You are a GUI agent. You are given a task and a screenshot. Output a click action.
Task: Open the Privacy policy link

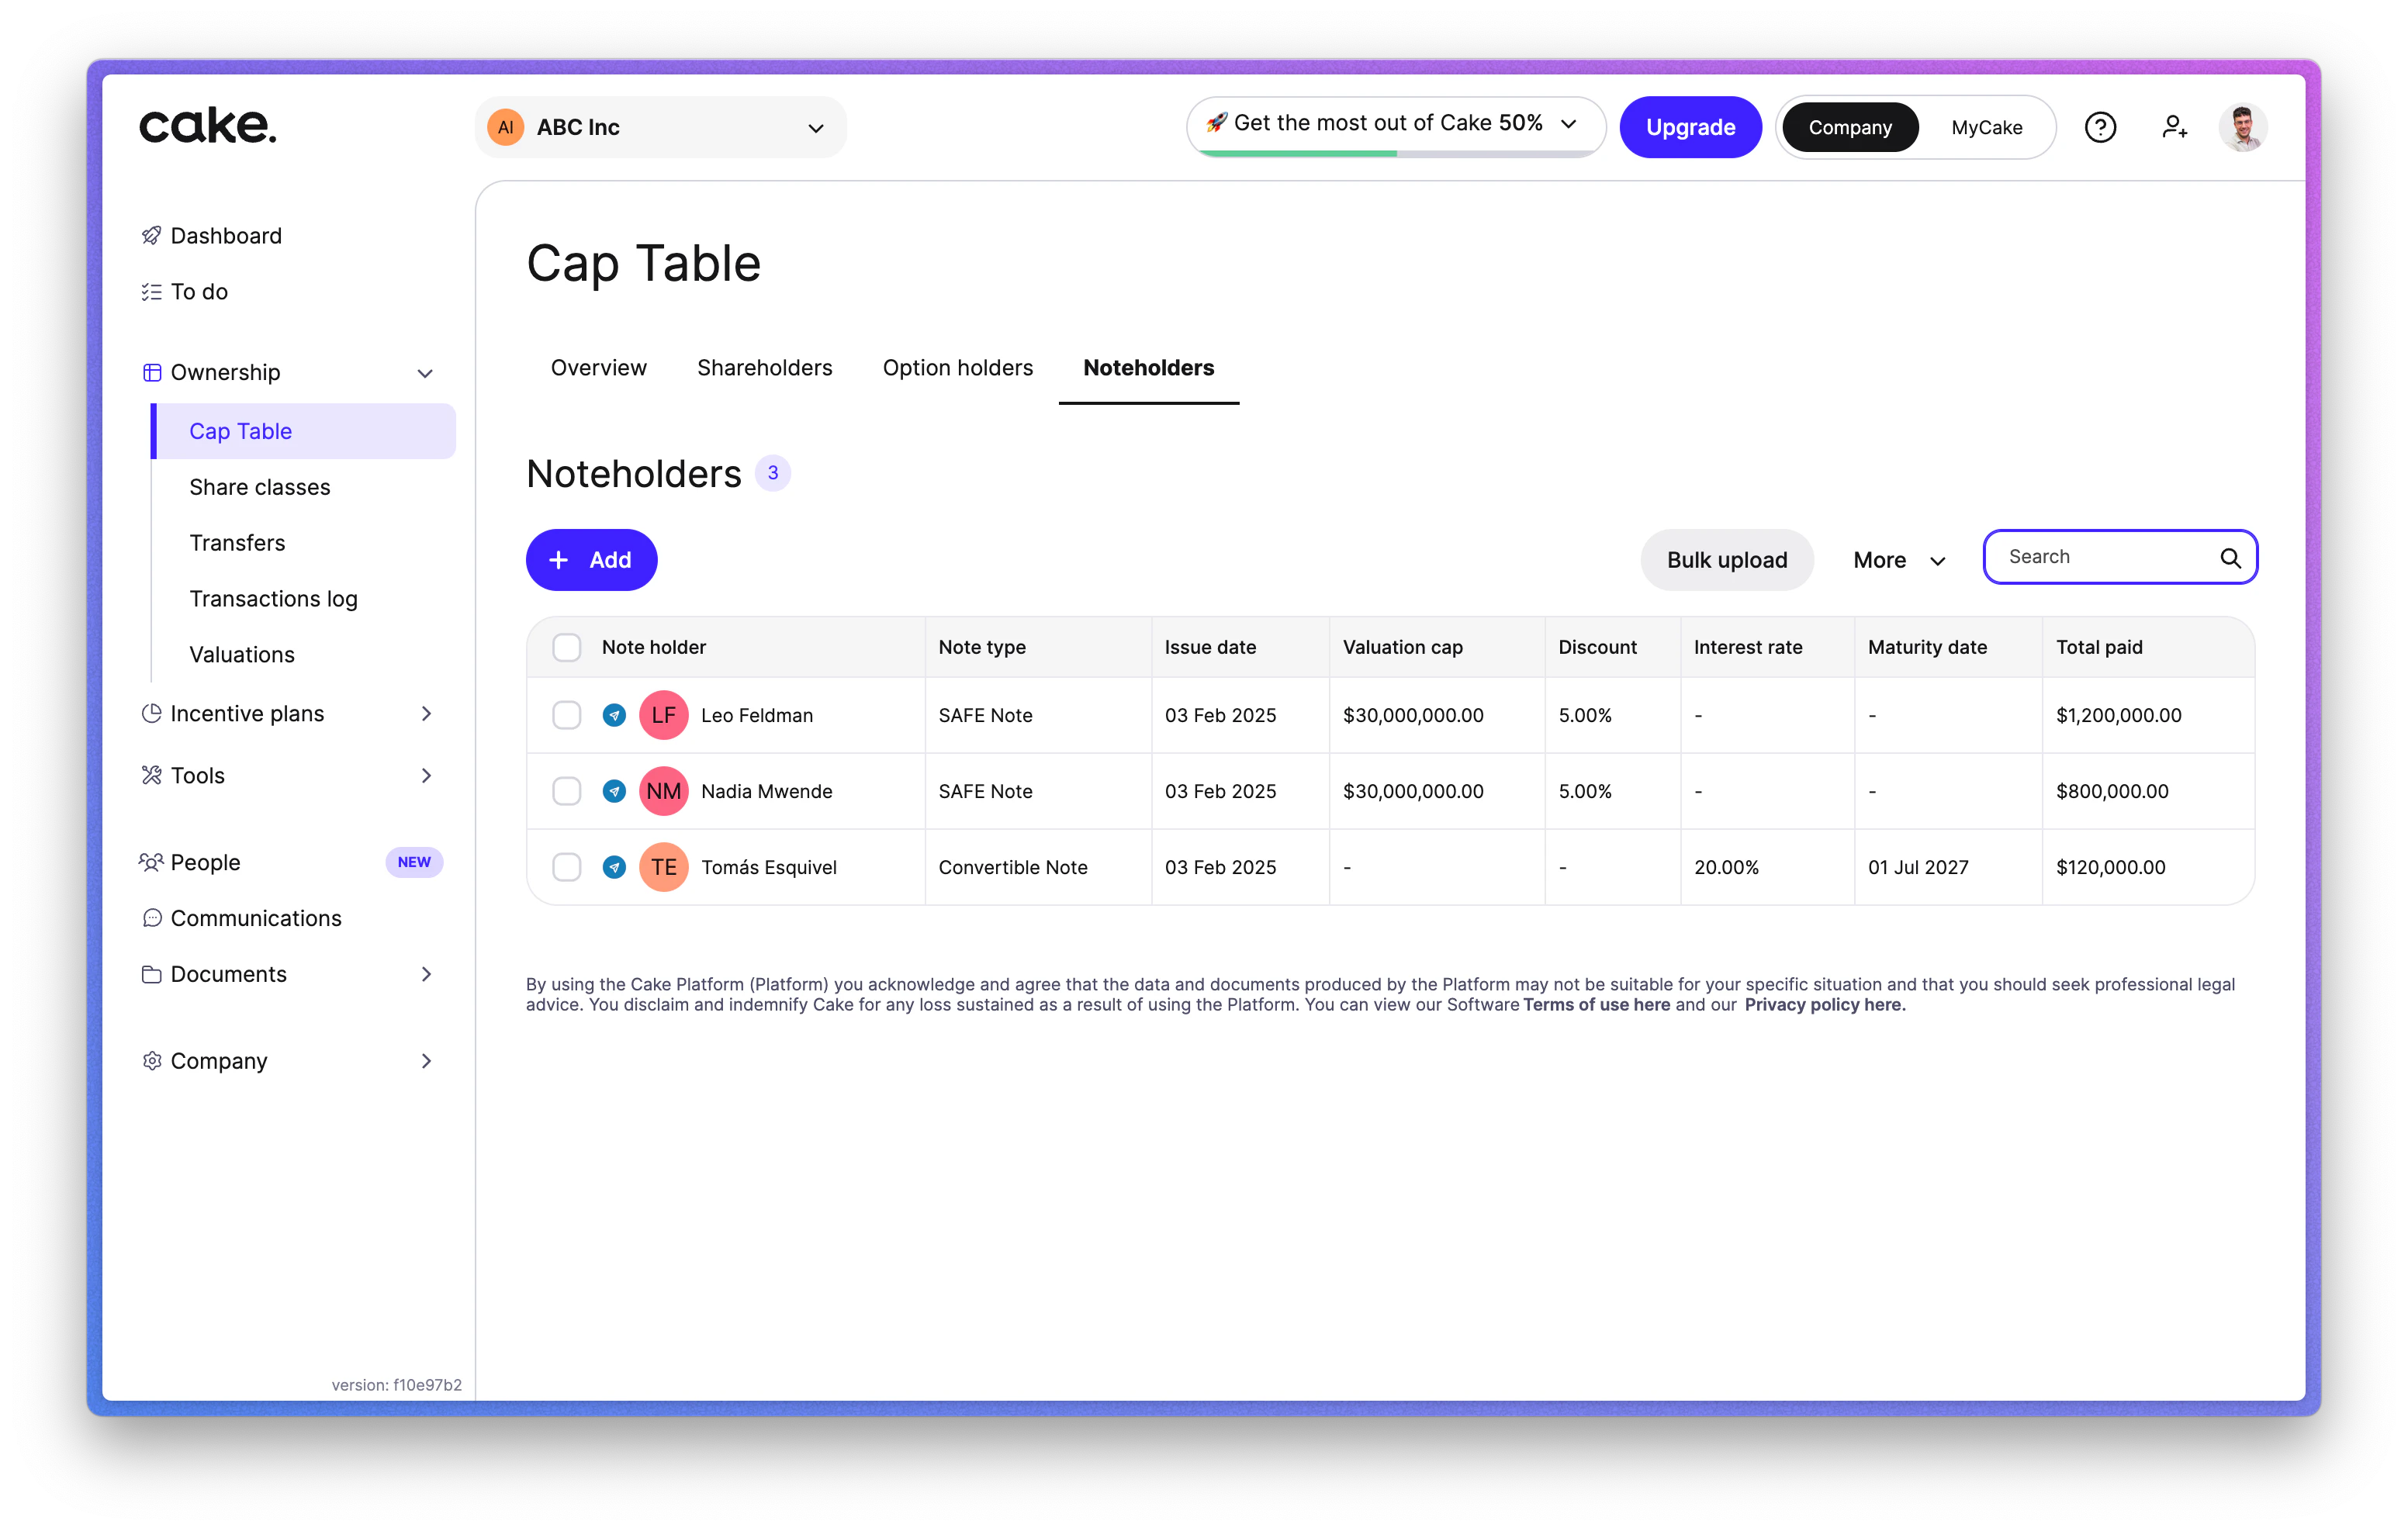pos(1824,1005)
